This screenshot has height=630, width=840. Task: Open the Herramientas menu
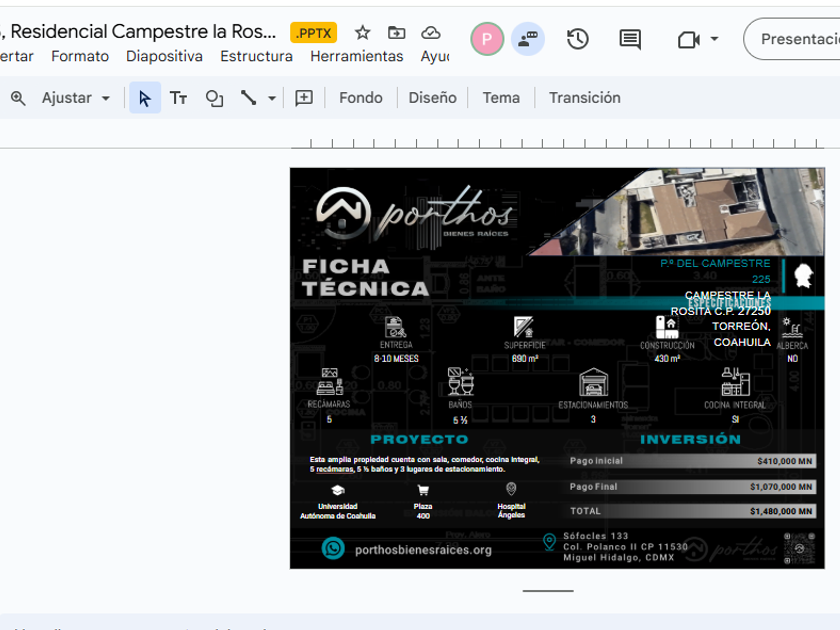[x=356, y=56]
